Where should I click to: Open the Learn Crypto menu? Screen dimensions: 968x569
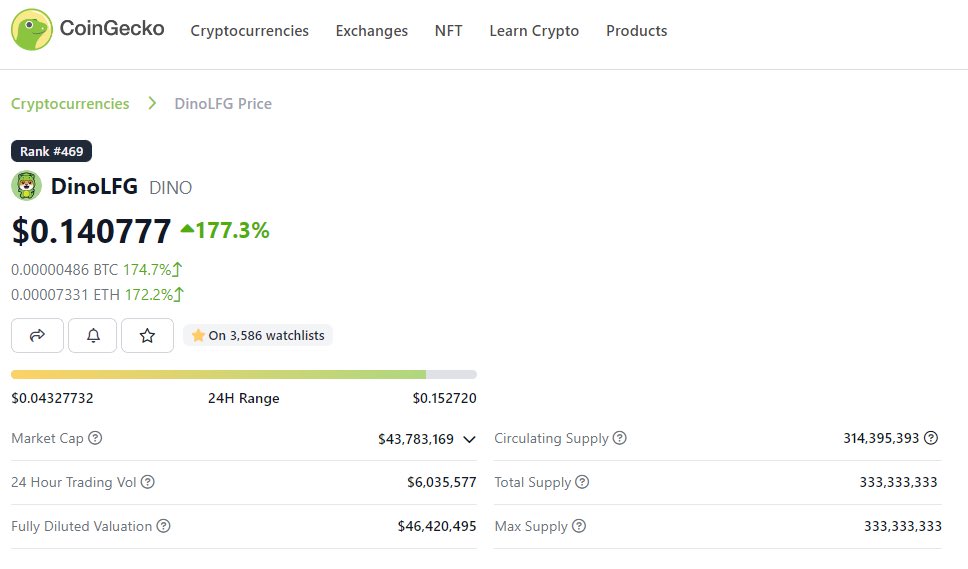[534, 31]
